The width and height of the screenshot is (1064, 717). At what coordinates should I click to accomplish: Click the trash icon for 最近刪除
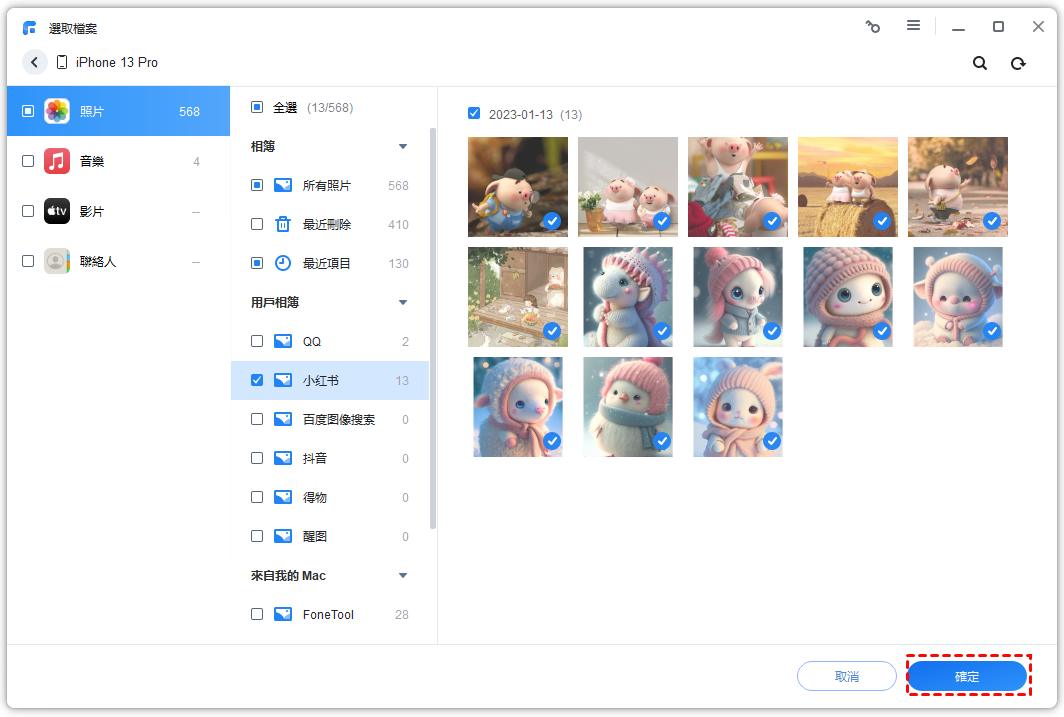[x=283, y=224]
